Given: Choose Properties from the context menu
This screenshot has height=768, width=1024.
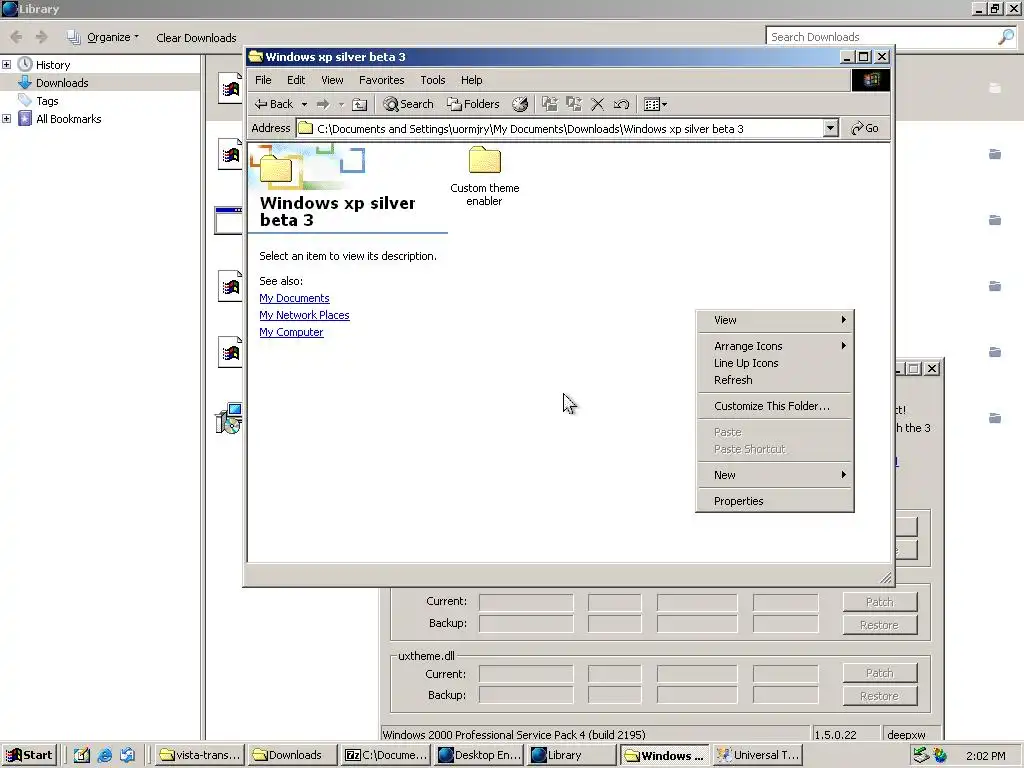Looking at the screenshot, I should (775, 502).
